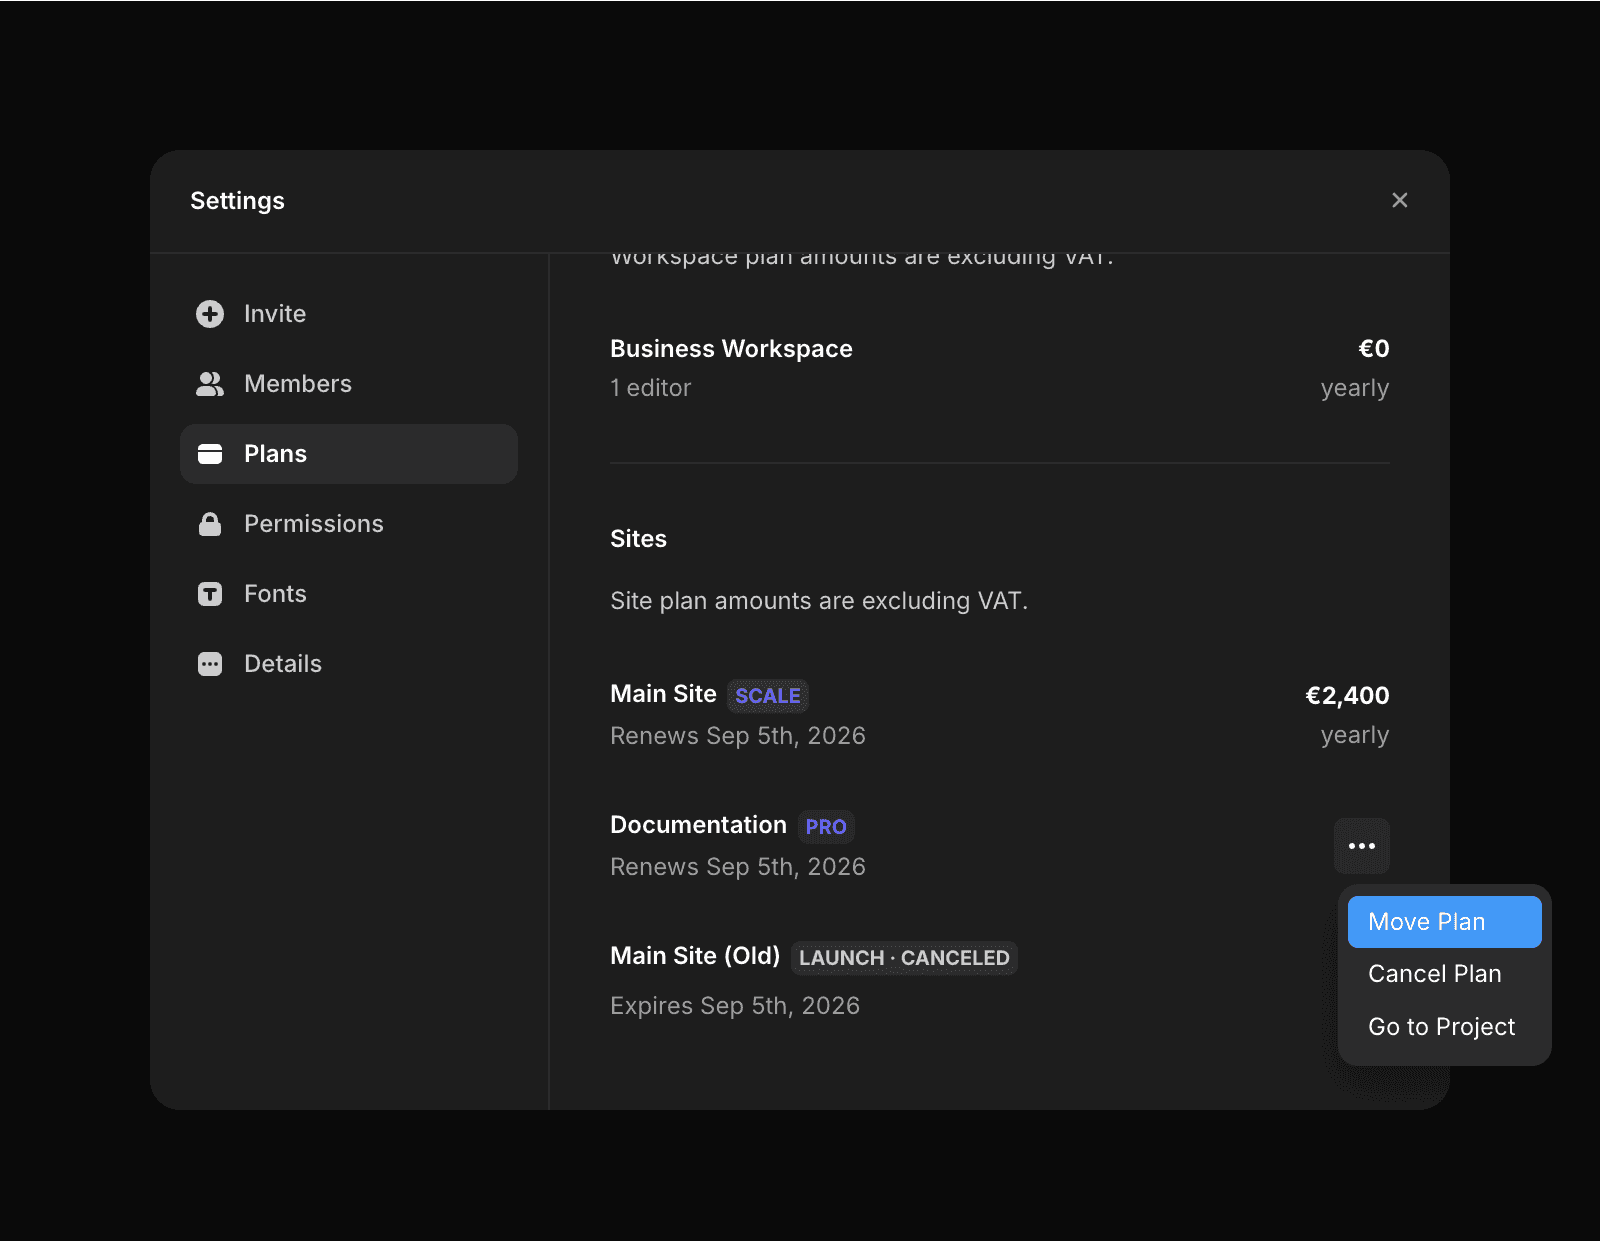Select Cancel Plan in the menu

1434,973
